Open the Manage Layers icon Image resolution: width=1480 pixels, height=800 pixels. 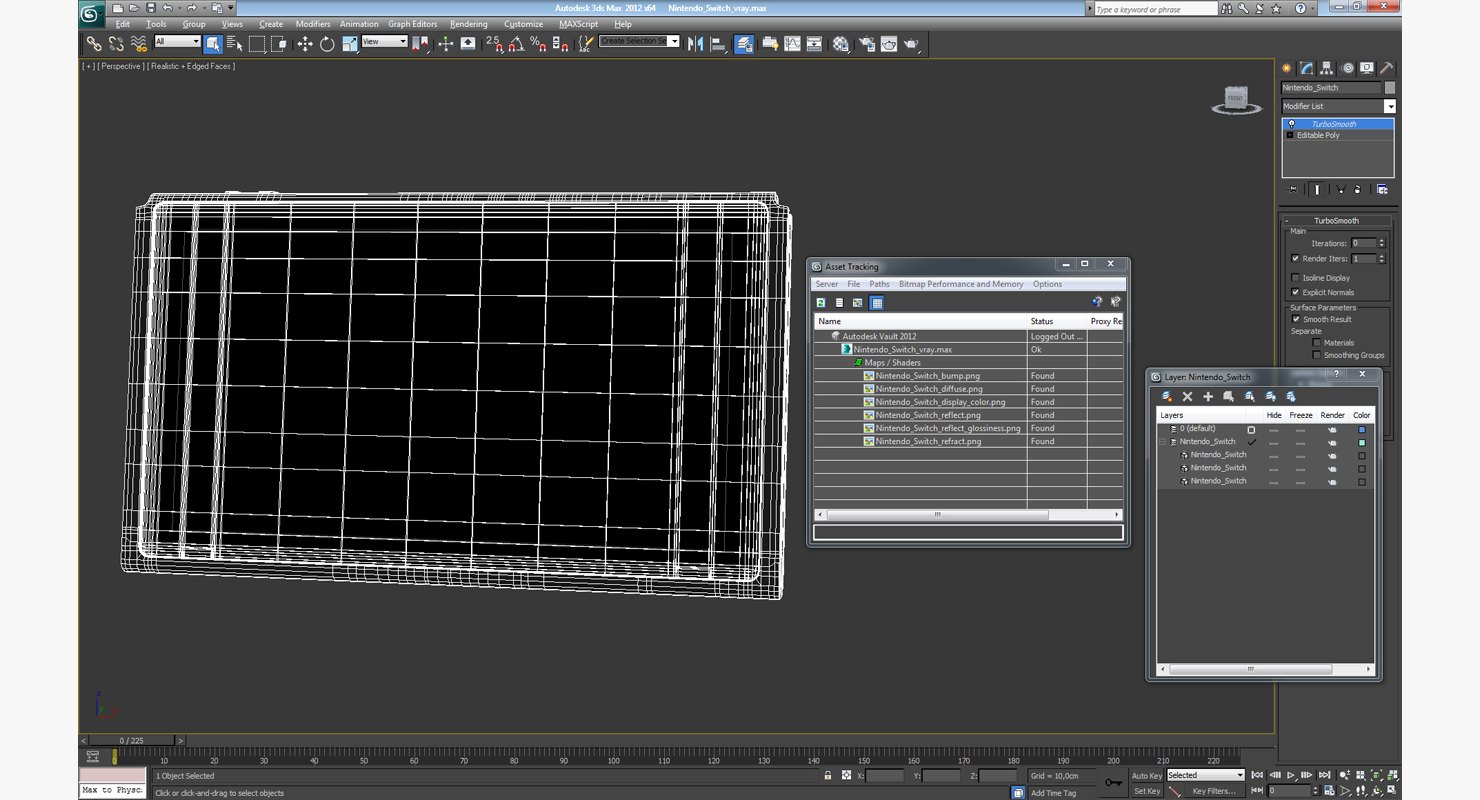pyautogui.click(x=744, y=43)
